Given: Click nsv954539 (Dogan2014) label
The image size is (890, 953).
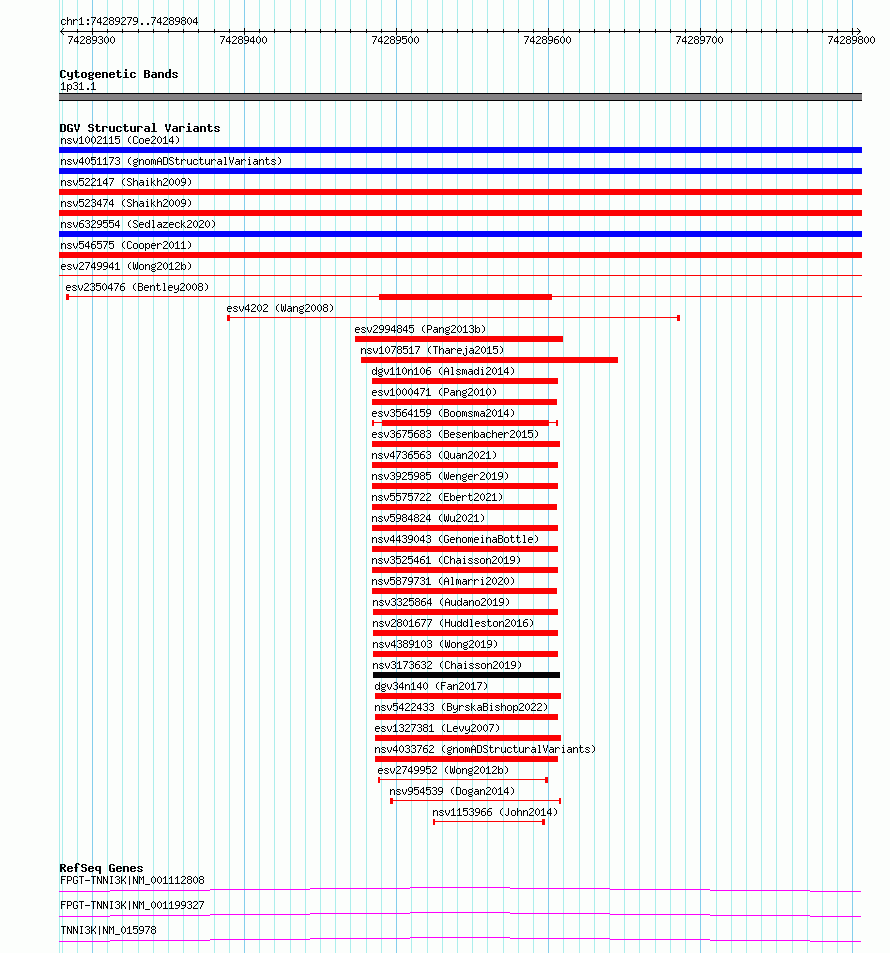Looking at the screenshot, I should [x=452, y=791].
